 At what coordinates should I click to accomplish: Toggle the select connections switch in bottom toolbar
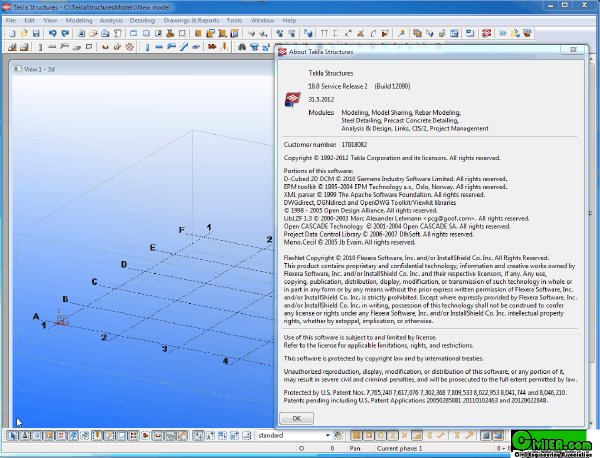pyautogui.click(x=24, y=435)
